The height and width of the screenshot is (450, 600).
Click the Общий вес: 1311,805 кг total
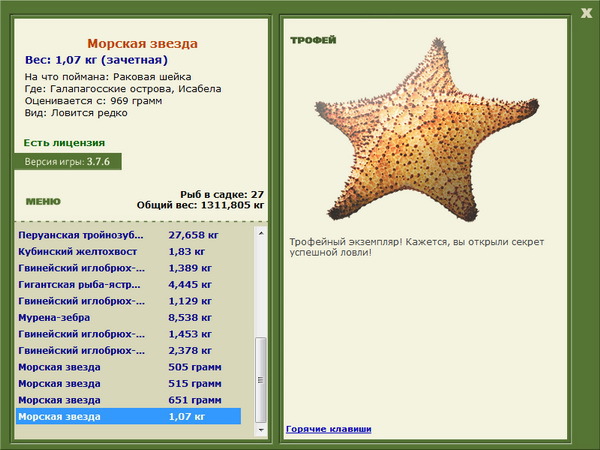coord(201,205)
